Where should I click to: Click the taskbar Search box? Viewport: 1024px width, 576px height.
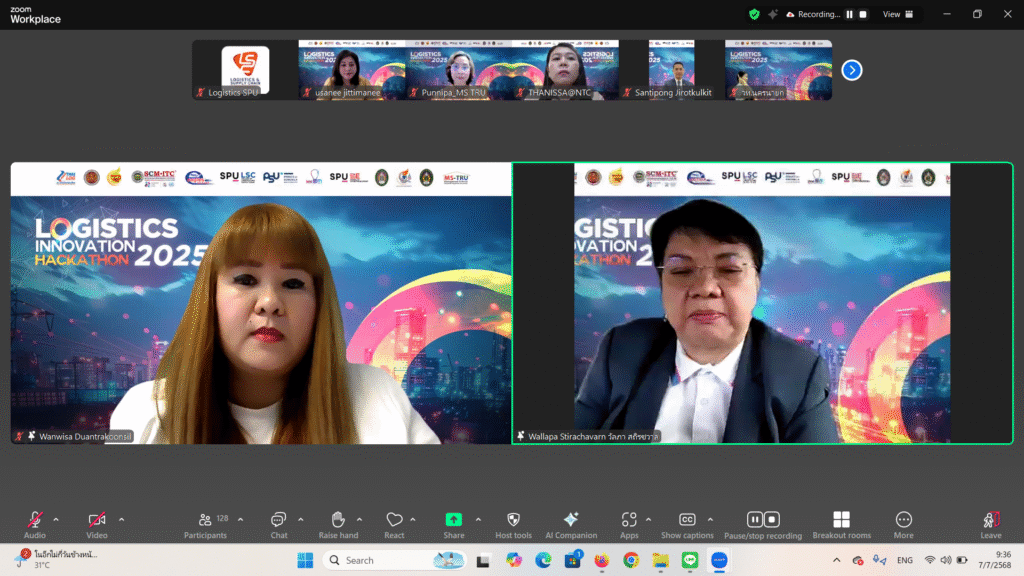[396, 560]
